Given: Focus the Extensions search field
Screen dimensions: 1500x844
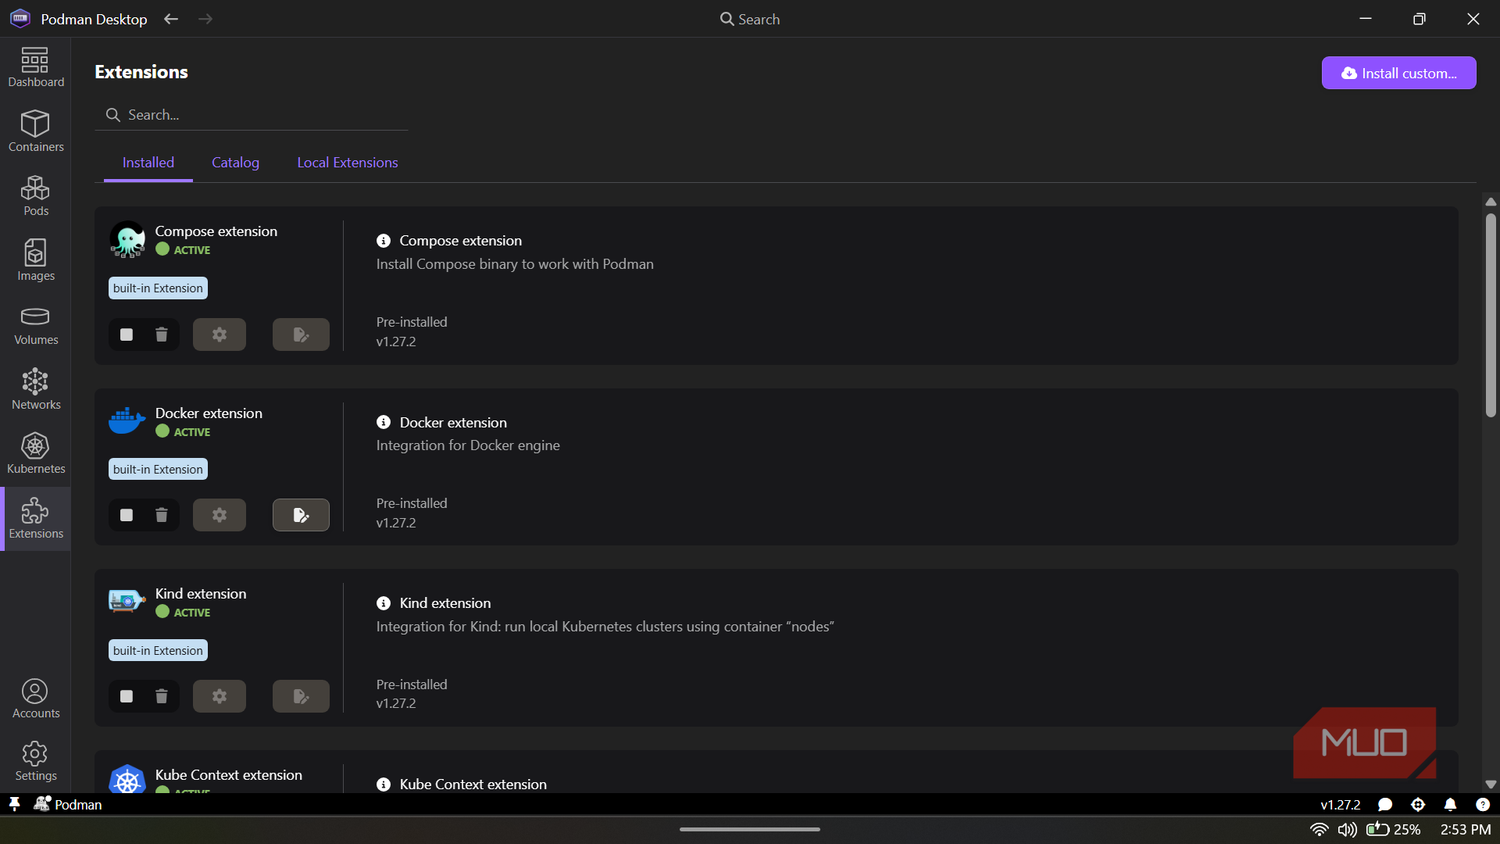Looking at the screenshot, I should pos(251,115).
